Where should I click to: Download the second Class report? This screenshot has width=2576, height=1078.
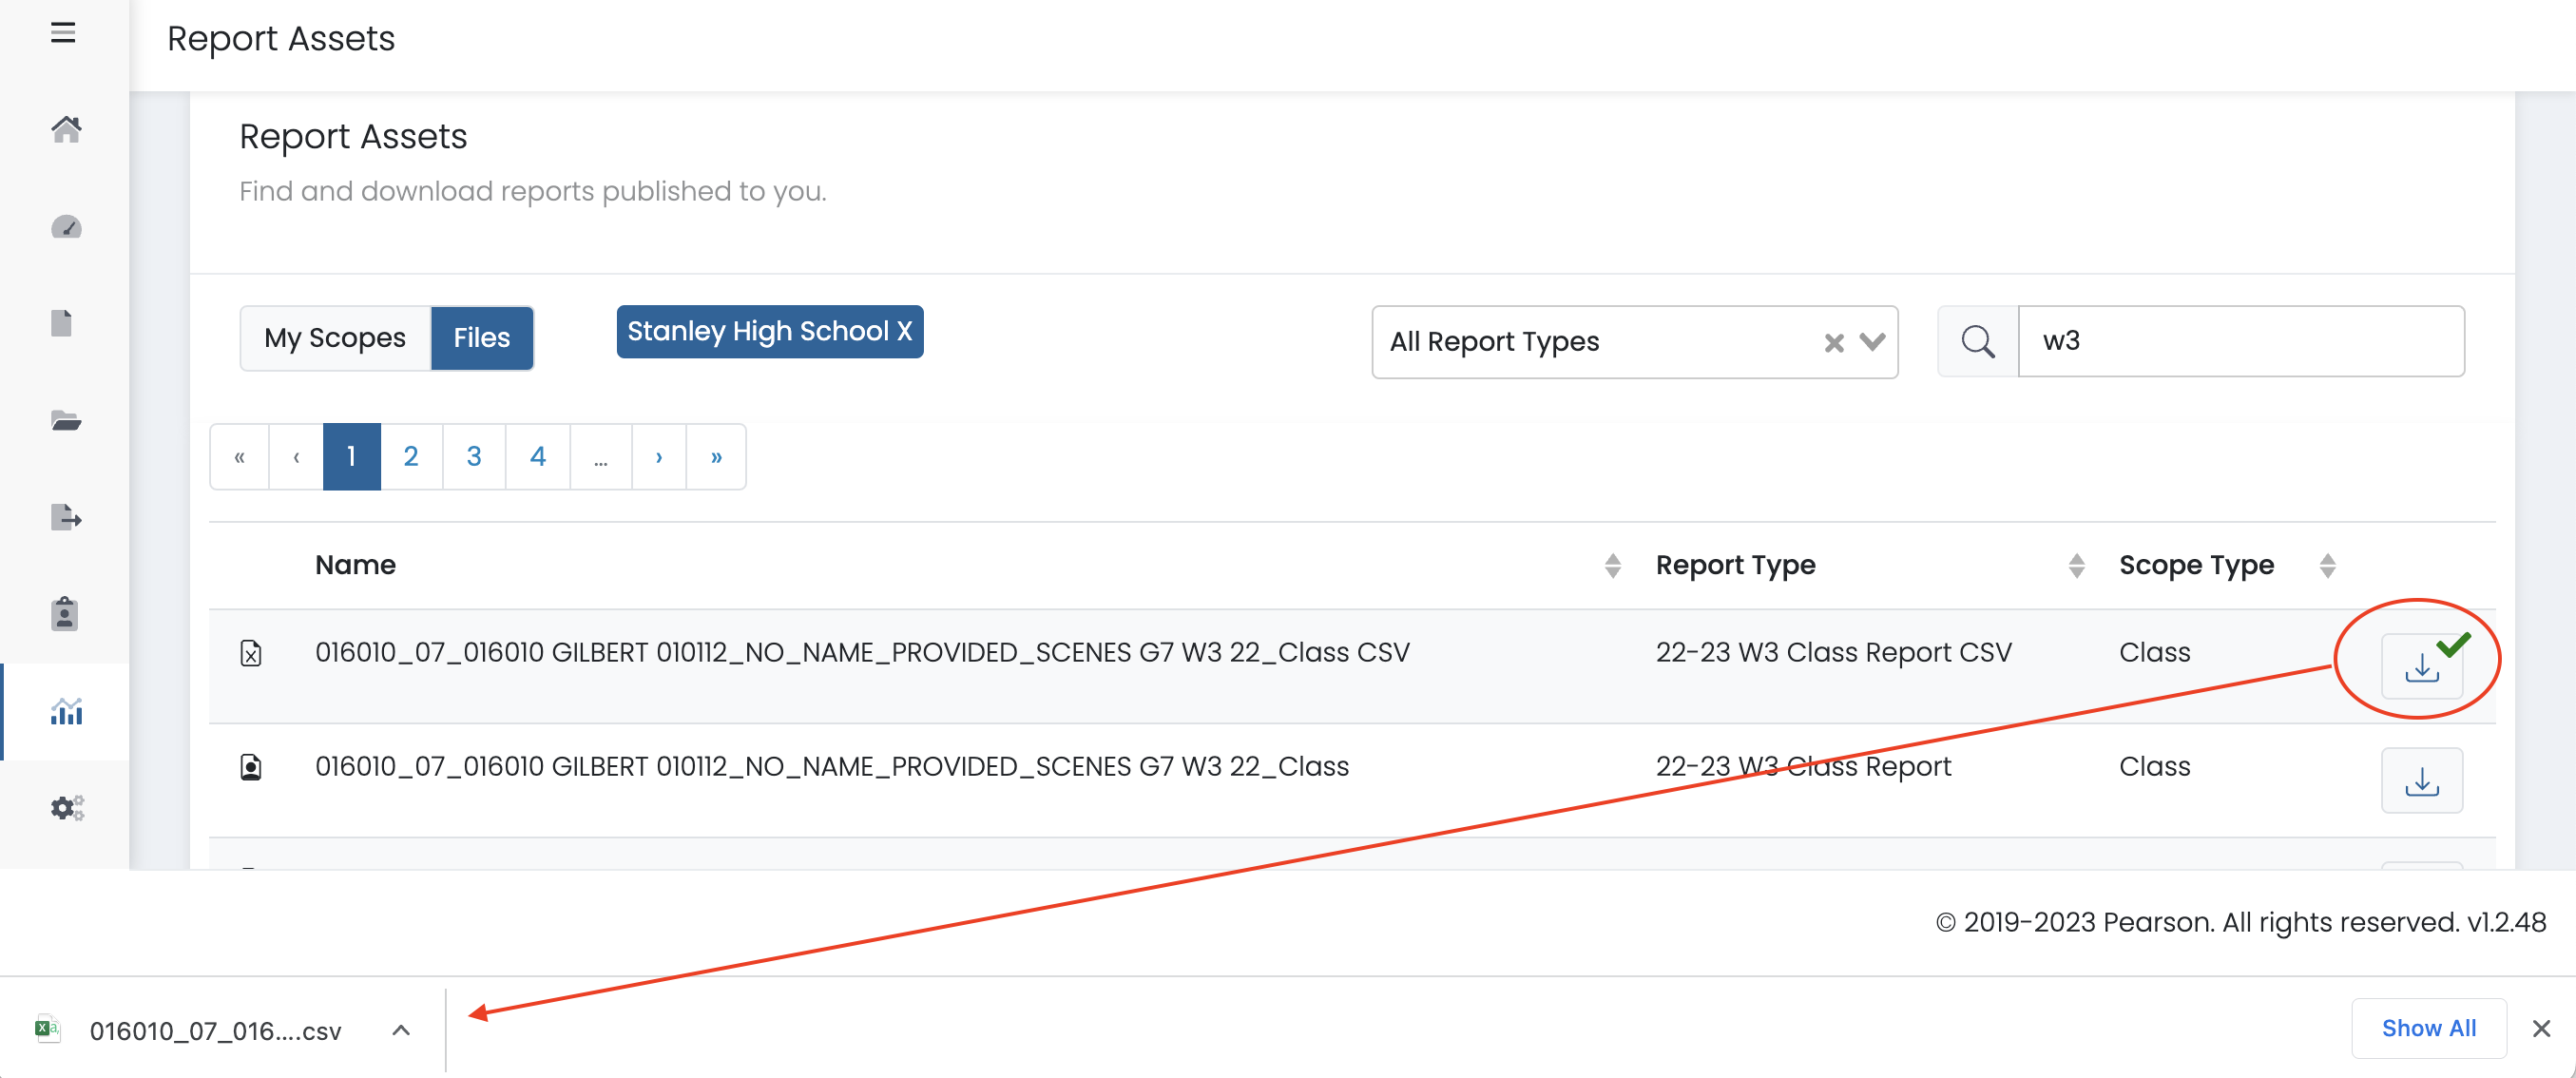(2420, 780)
